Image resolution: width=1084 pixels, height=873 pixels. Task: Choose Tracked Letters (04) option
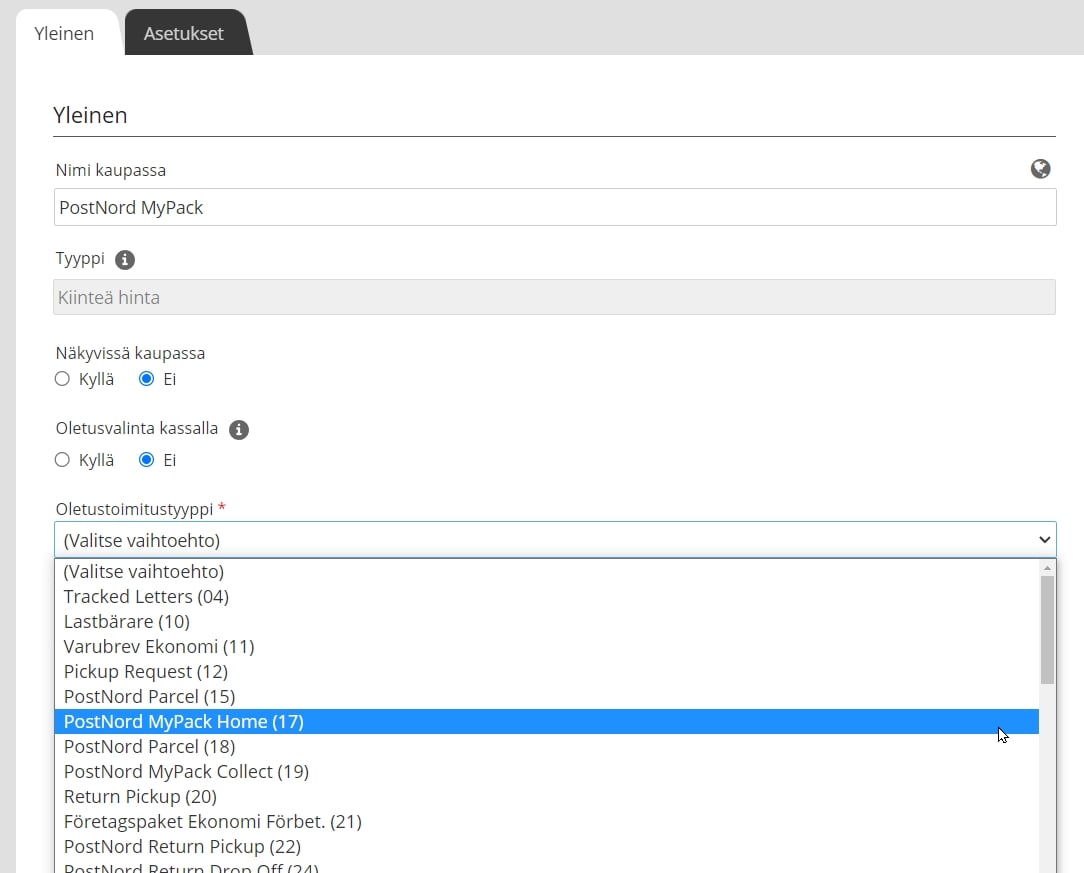pyautogui.click(x=547, y=597)
